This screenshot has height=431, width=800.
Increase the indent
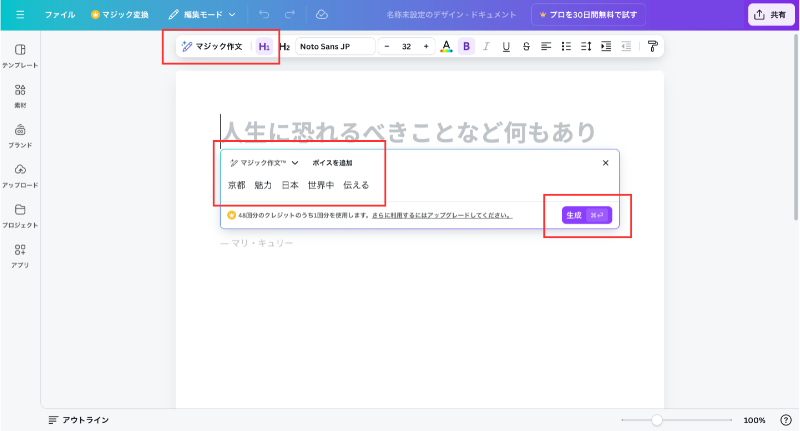[x=606, y=46]
